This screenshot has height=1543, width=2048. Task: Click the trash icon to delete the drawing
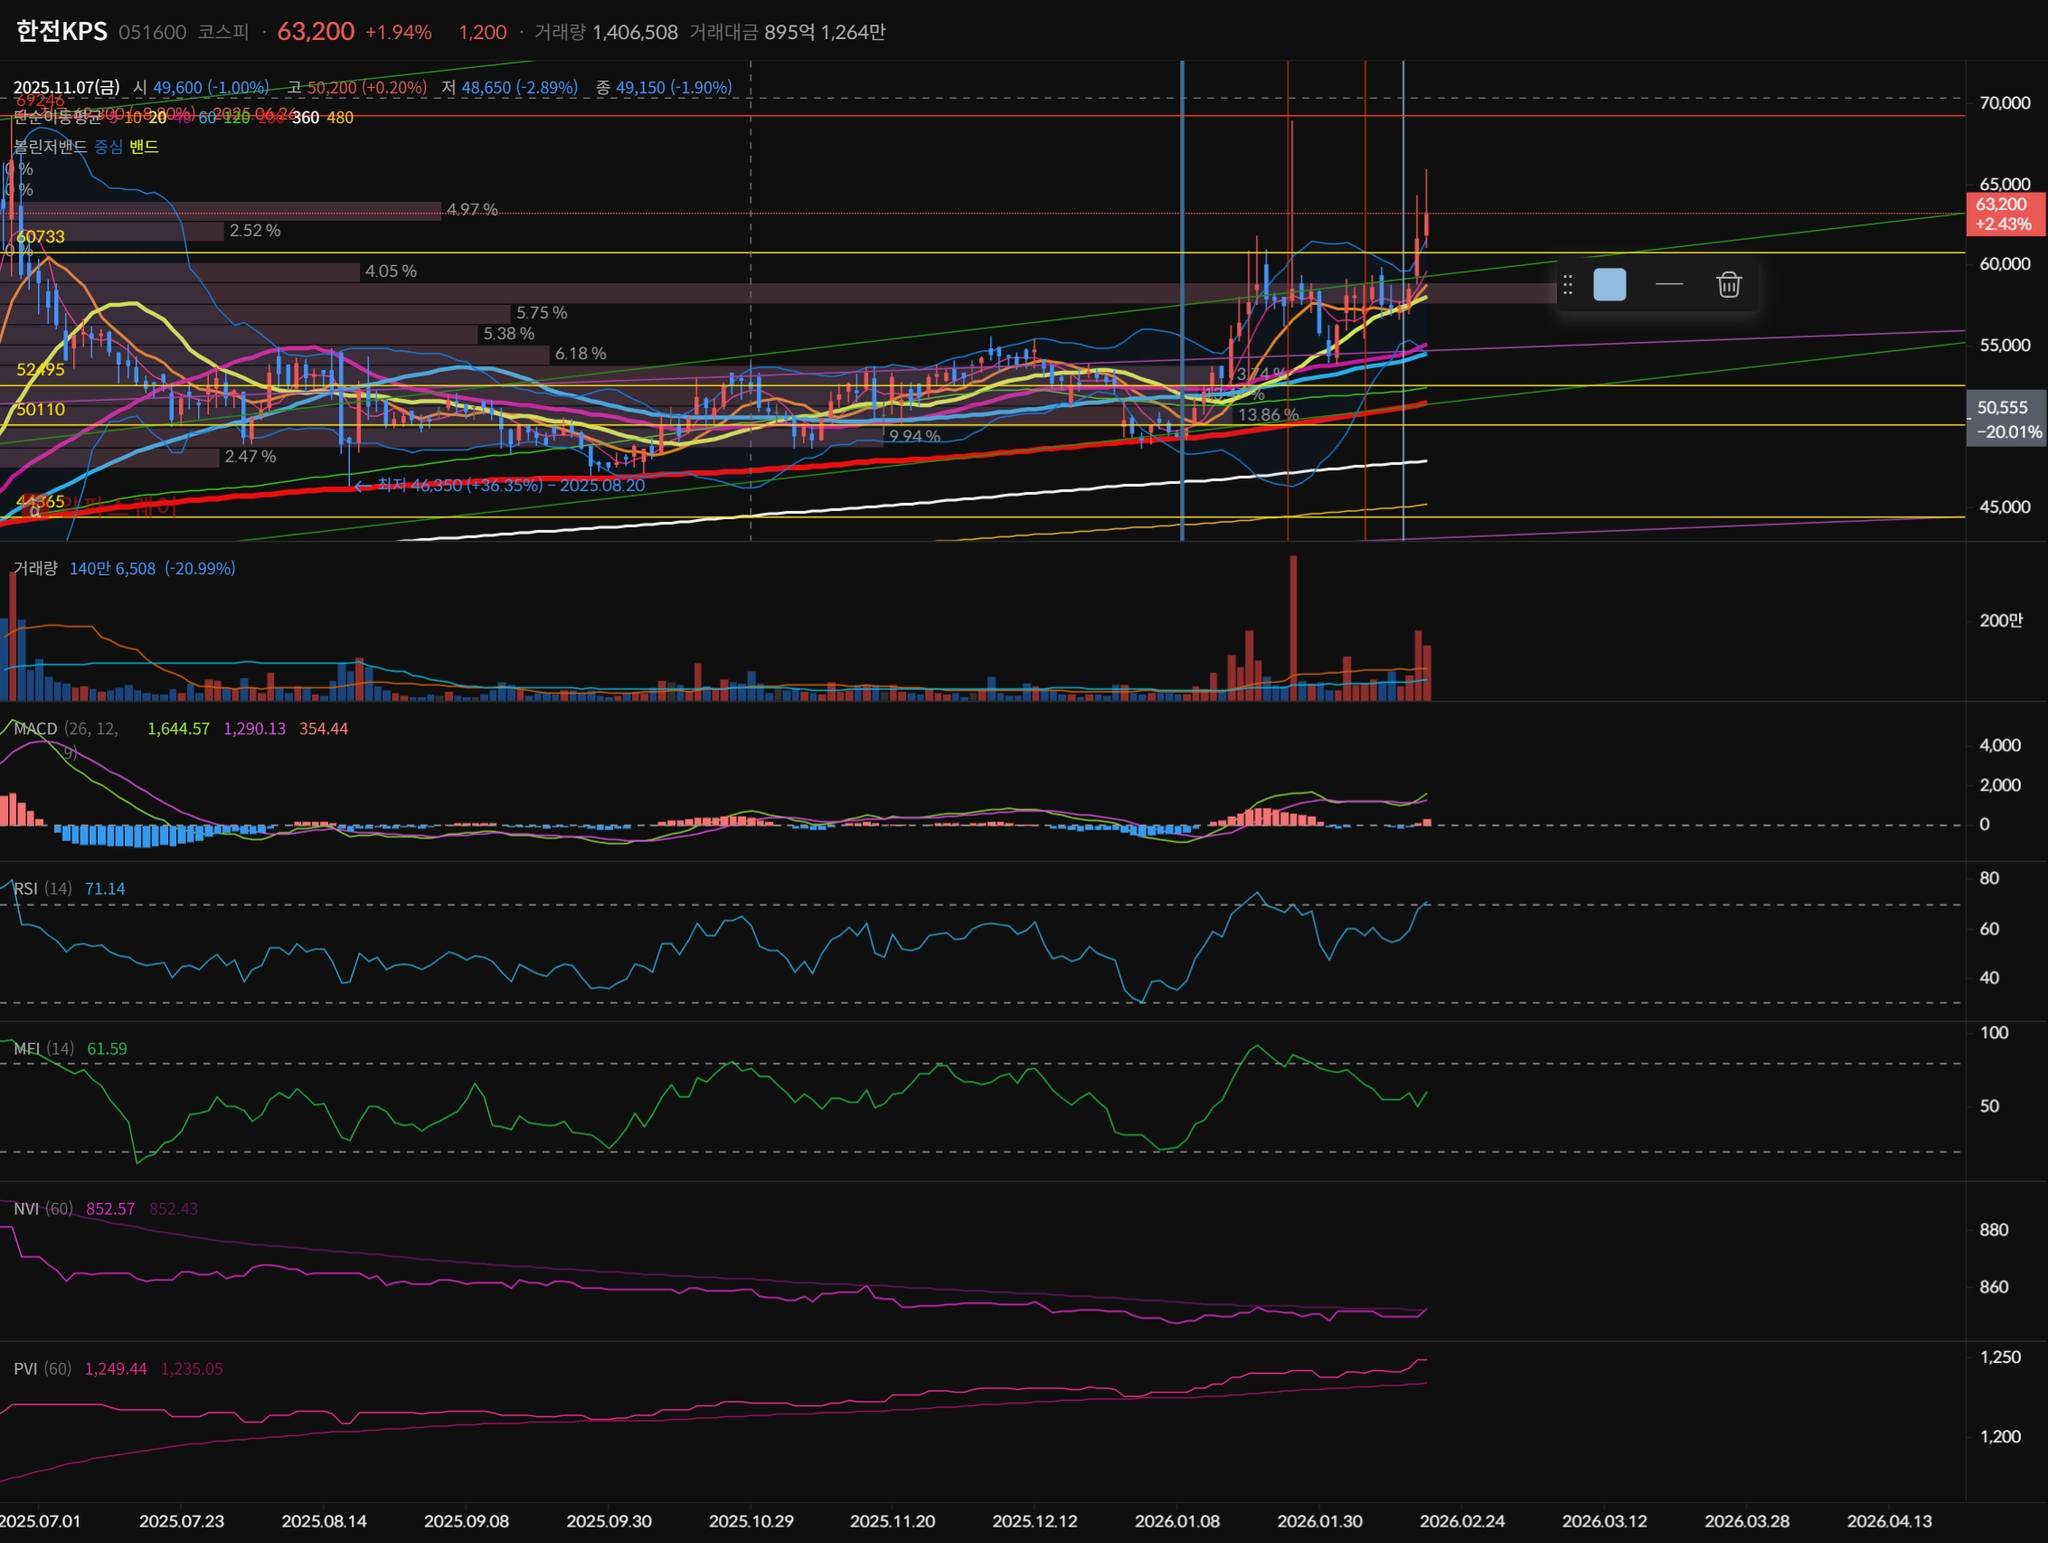click(1729, 285)
